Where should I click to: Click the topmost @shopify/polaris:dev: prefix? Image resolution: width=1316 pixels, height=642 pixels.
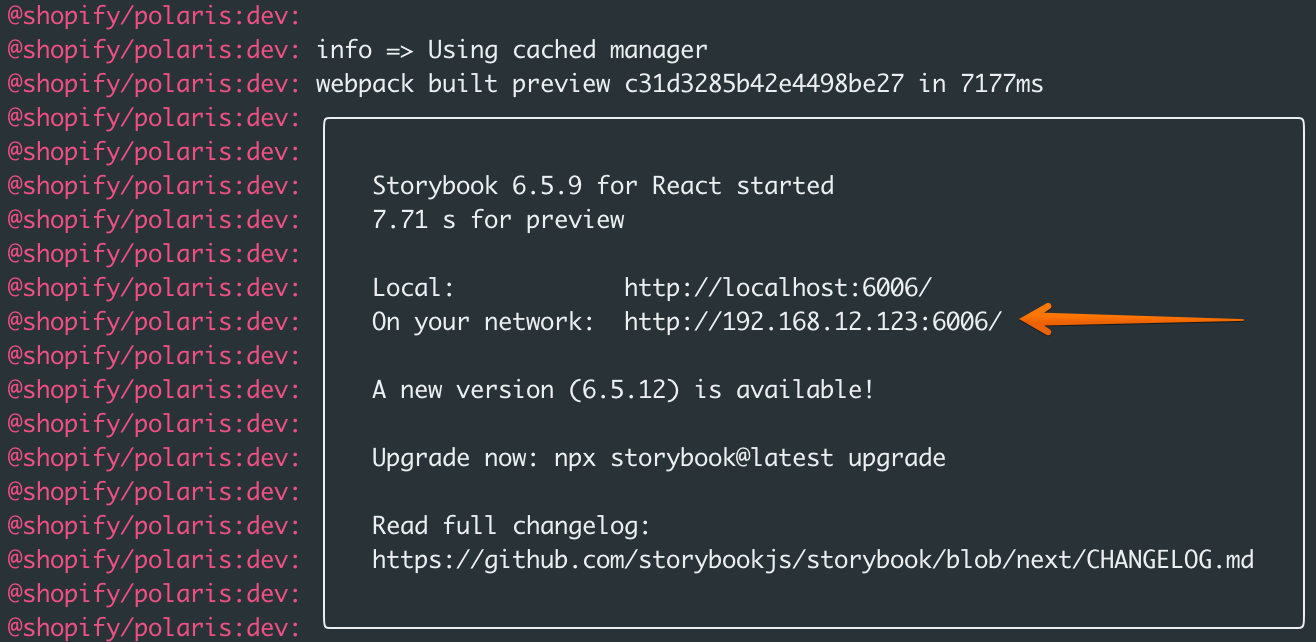tap(153, 16)
